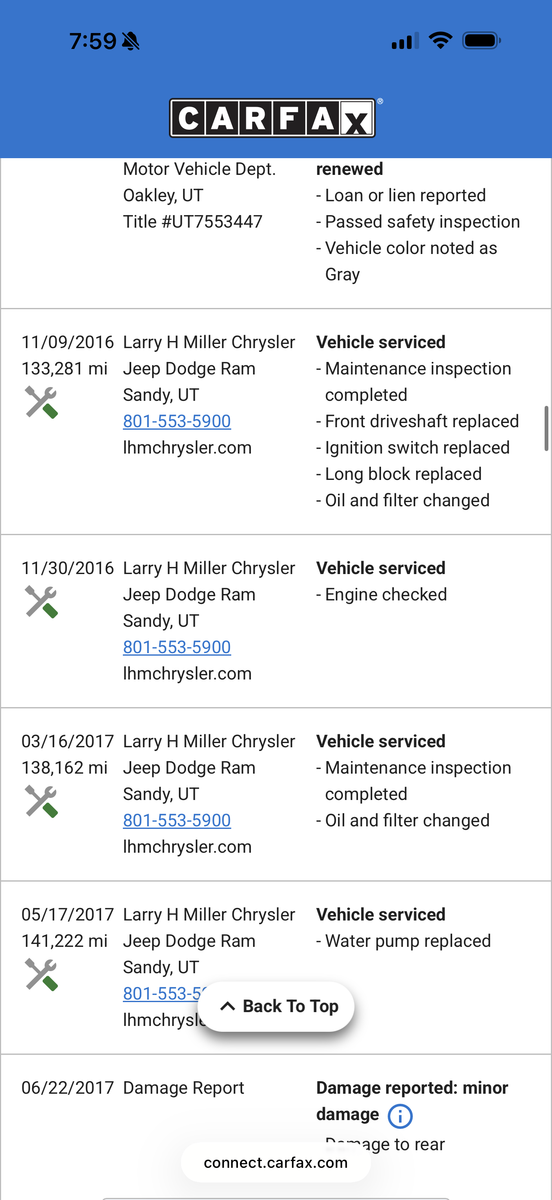552x1200 pixels.
Task: Click the page scrollbar on right edge
Action: click(x=545, y=428)
